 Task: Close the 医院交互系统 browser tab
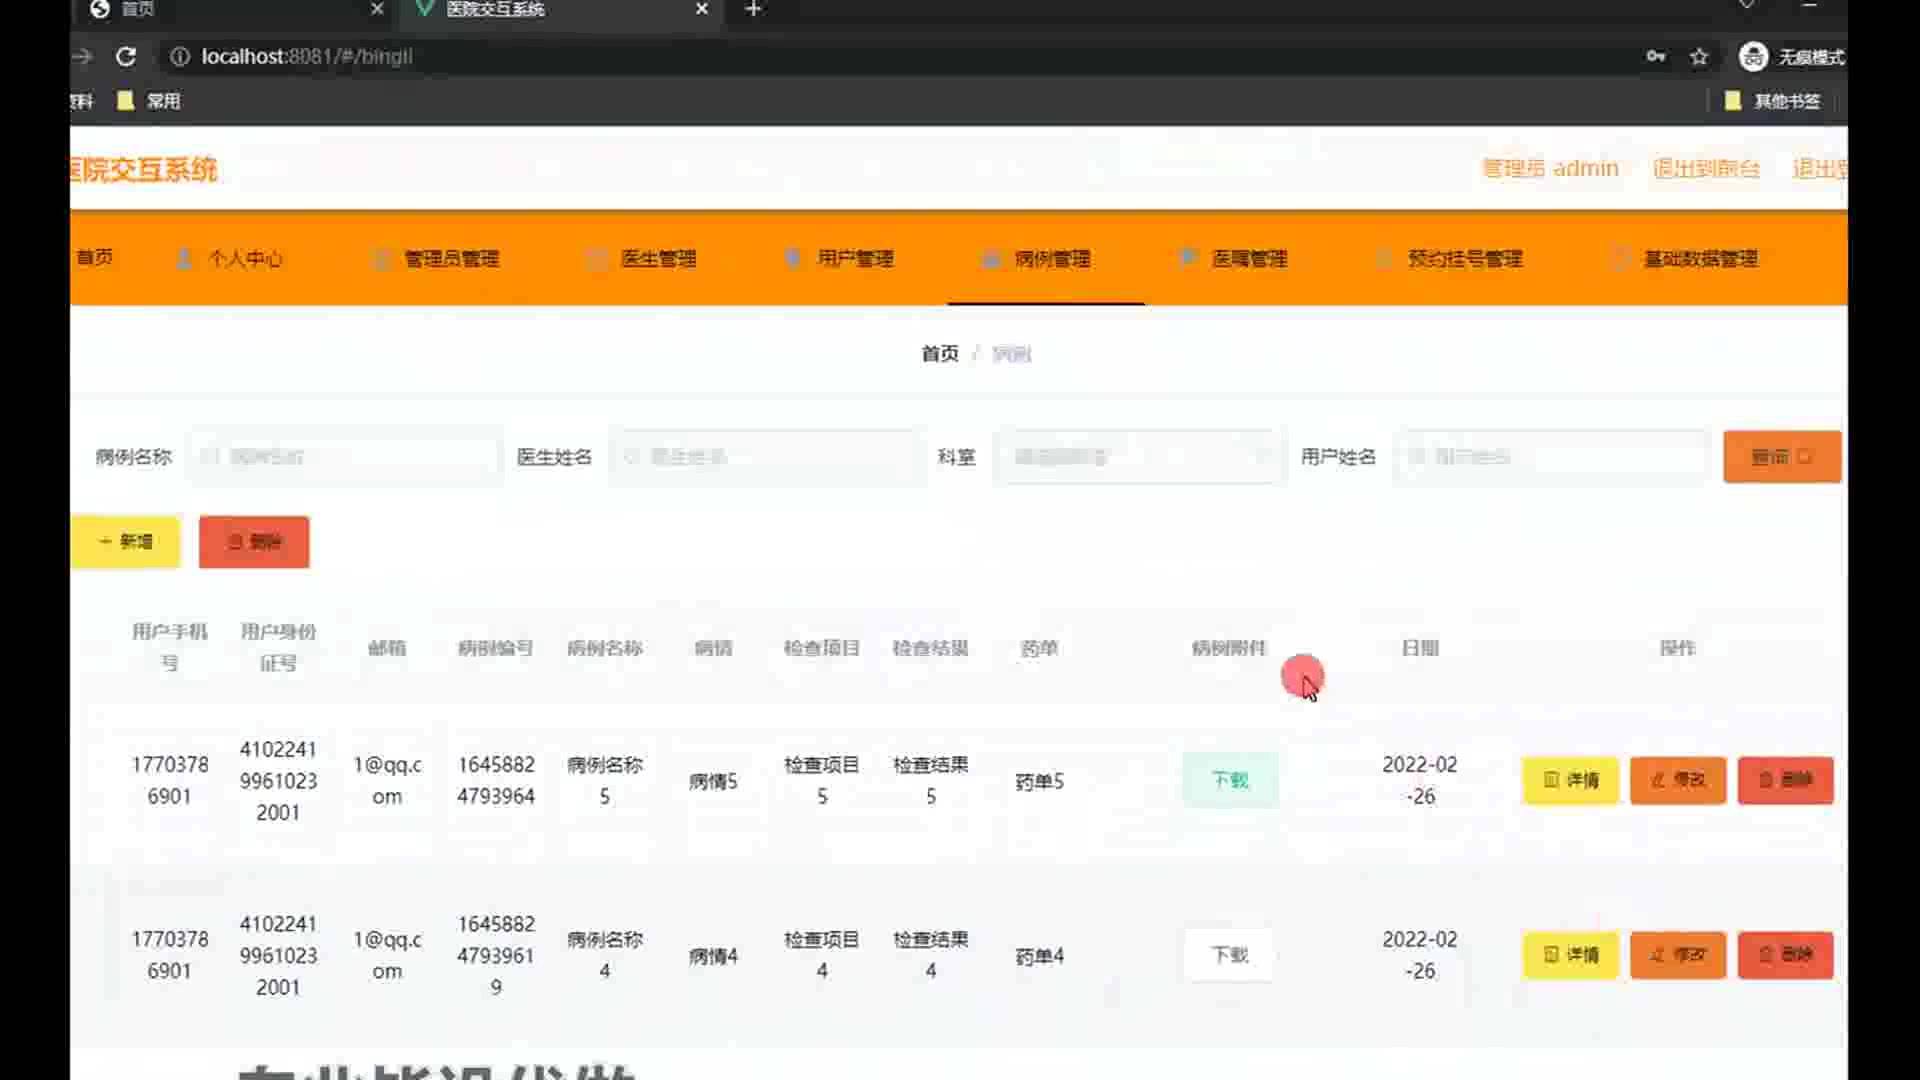[x=702, y=9]
